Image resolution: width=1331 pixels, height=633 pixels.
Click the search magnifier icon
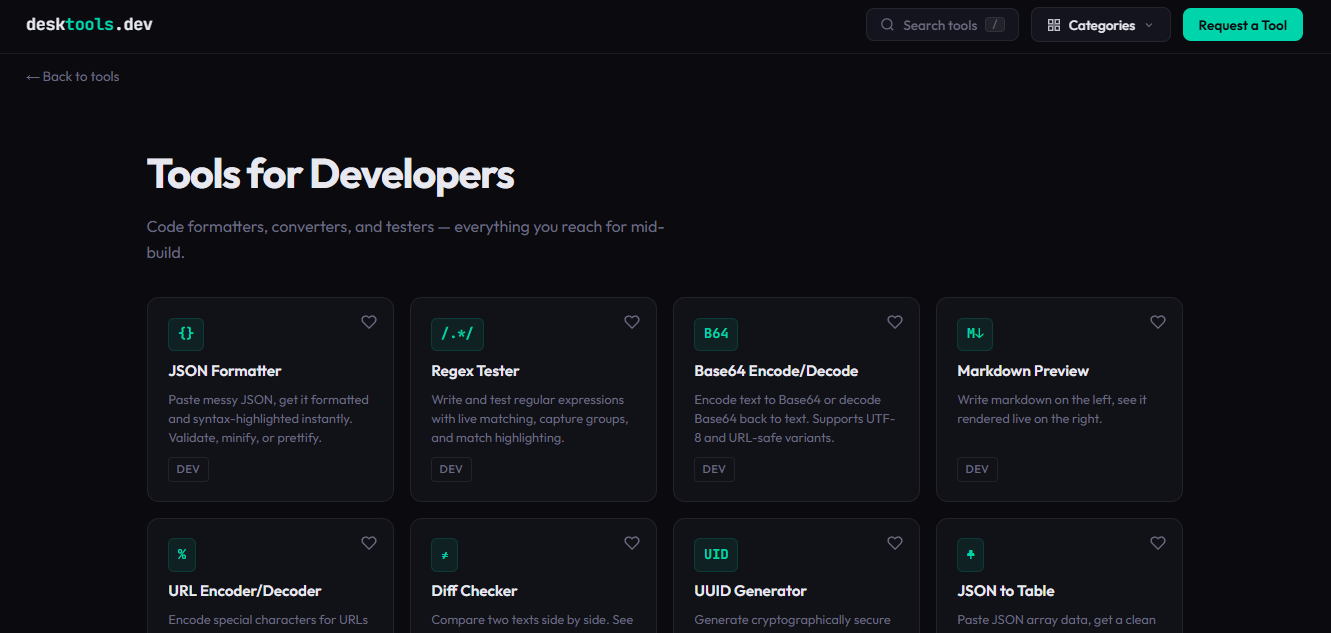point(887,24)
